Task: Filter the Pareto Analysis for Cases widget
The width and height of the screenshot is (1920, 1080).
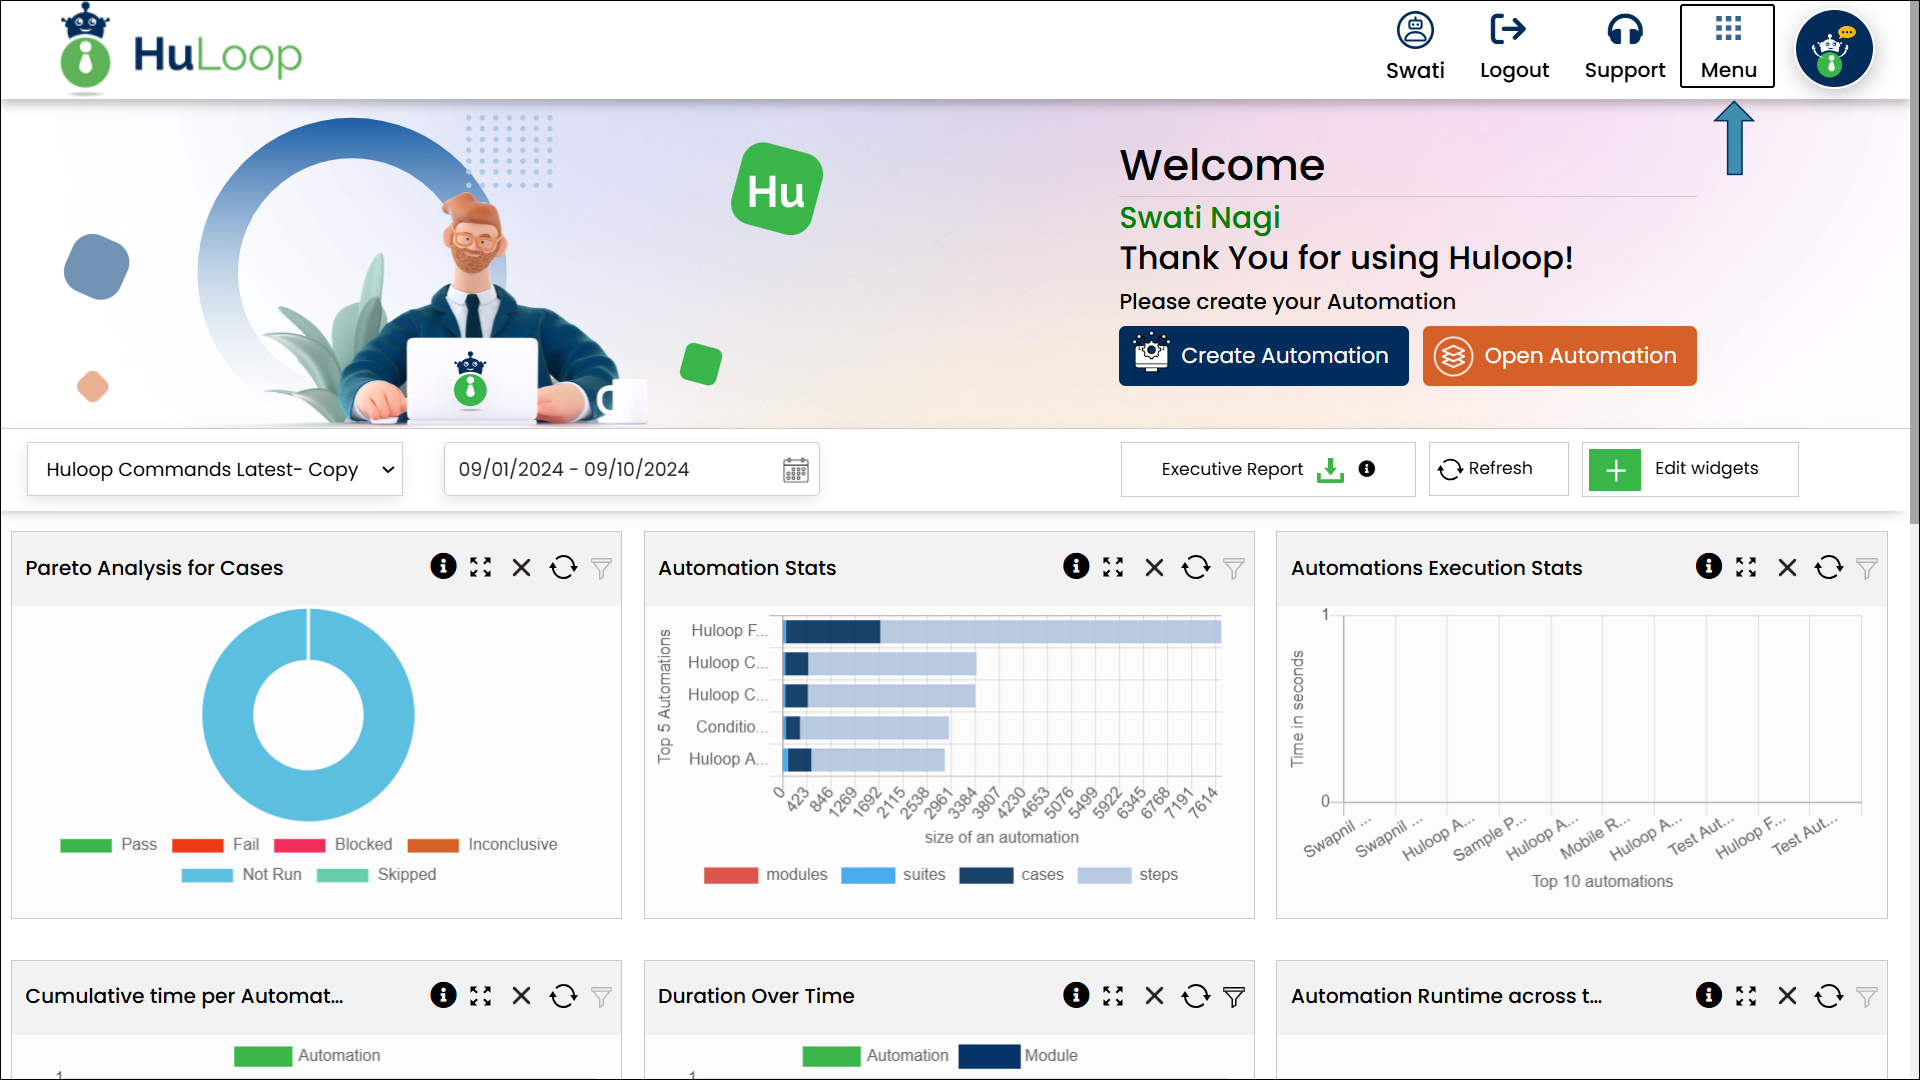Action: 601,568
